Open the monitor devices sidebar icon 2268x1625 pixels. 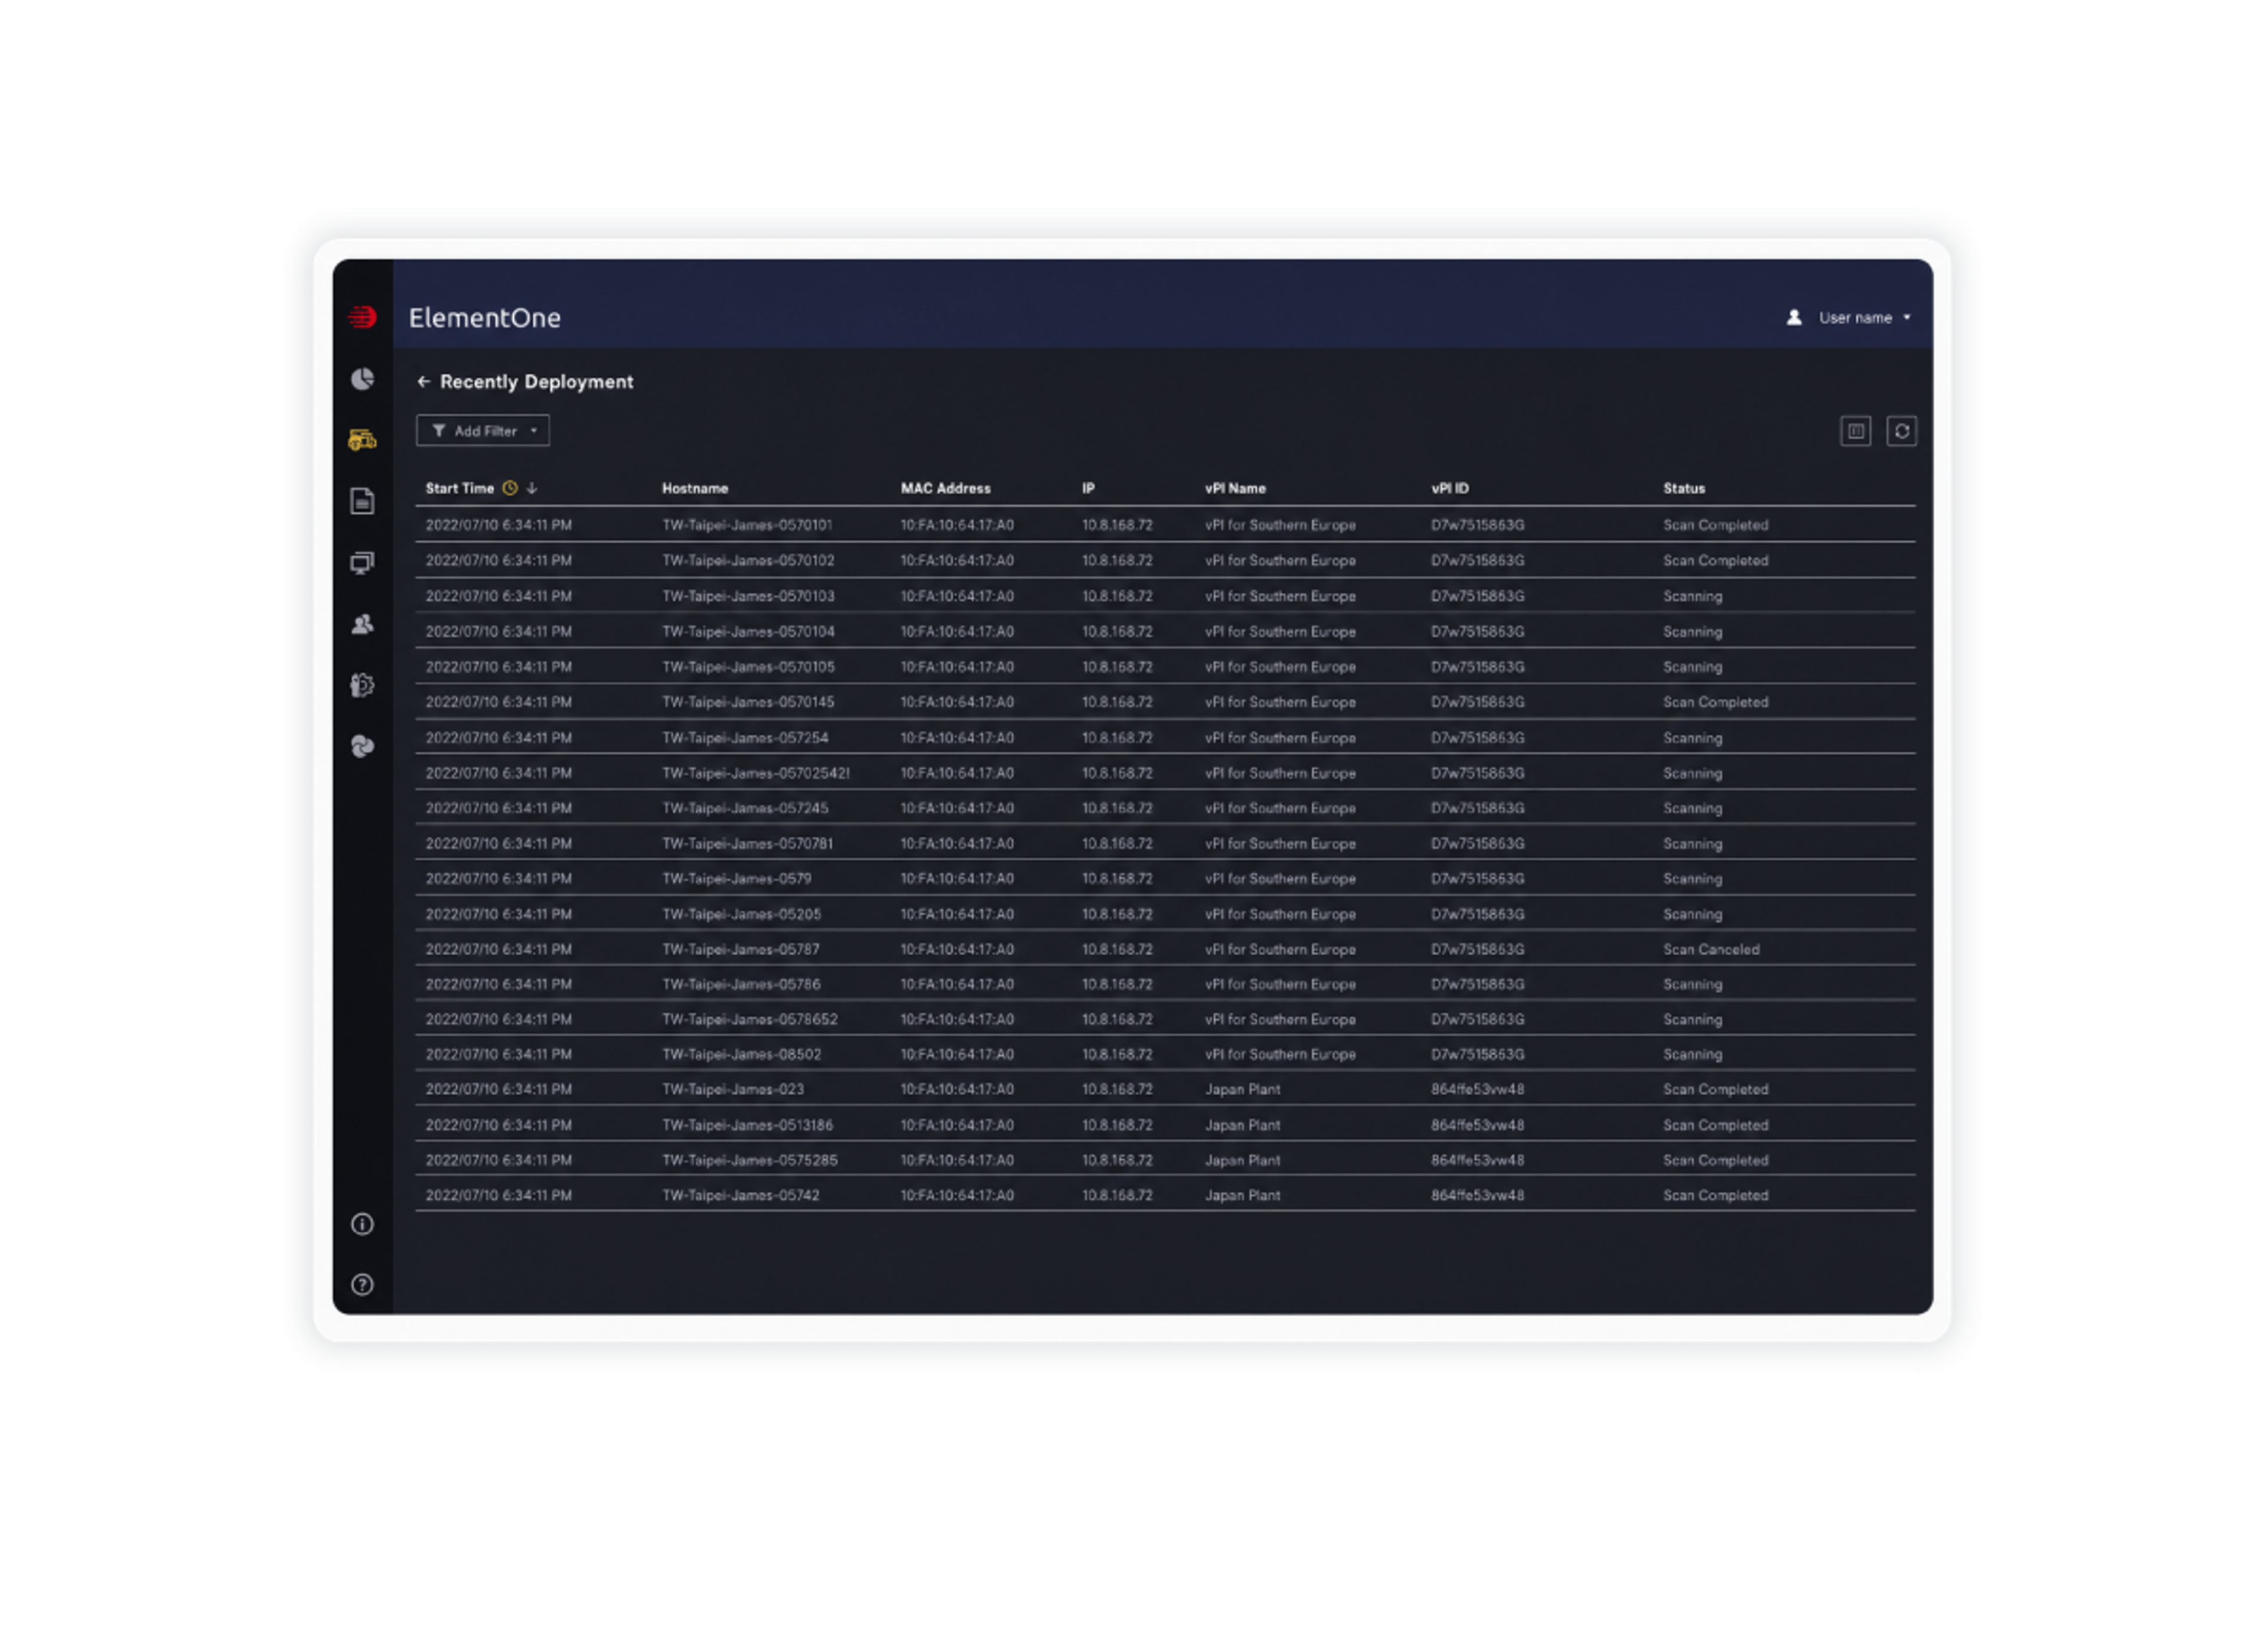(x=362, y=563)
